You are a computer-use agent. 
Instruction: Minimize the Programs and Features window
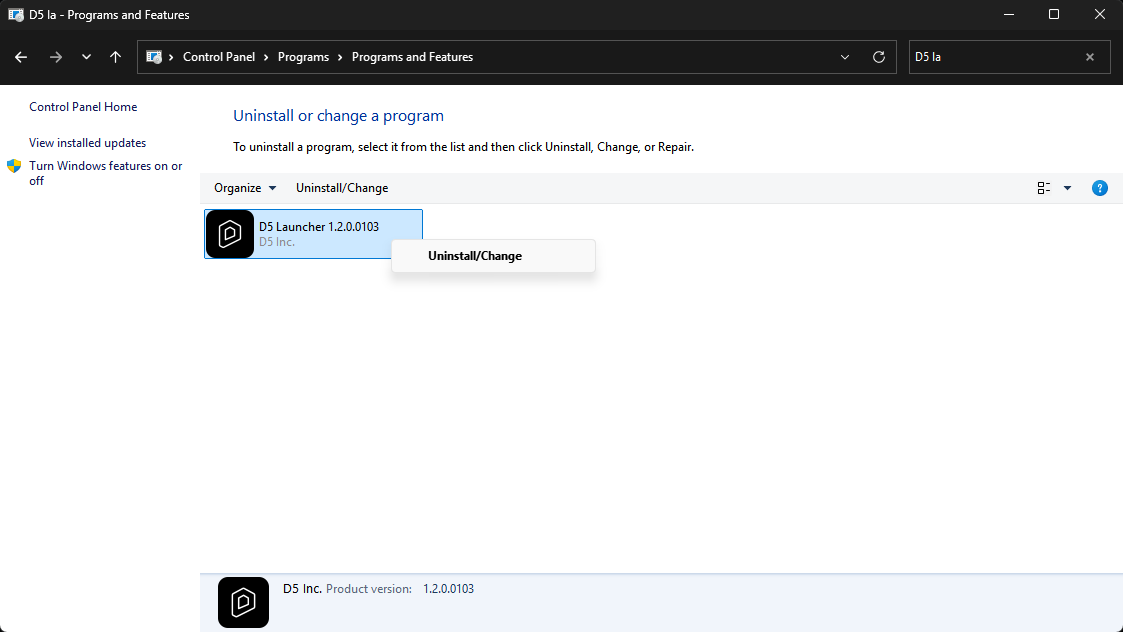(x=1009, y=14)
